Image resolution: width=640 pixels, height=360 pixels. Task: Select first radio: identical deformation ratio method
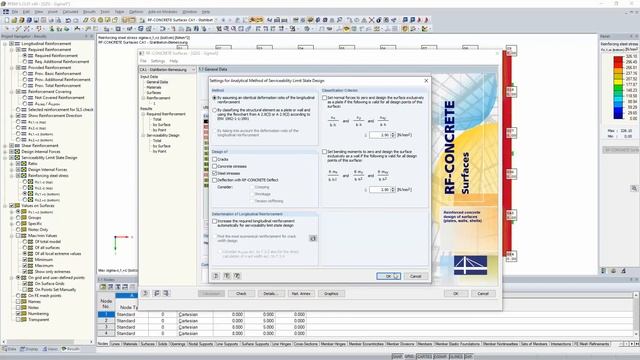(215, 98)
